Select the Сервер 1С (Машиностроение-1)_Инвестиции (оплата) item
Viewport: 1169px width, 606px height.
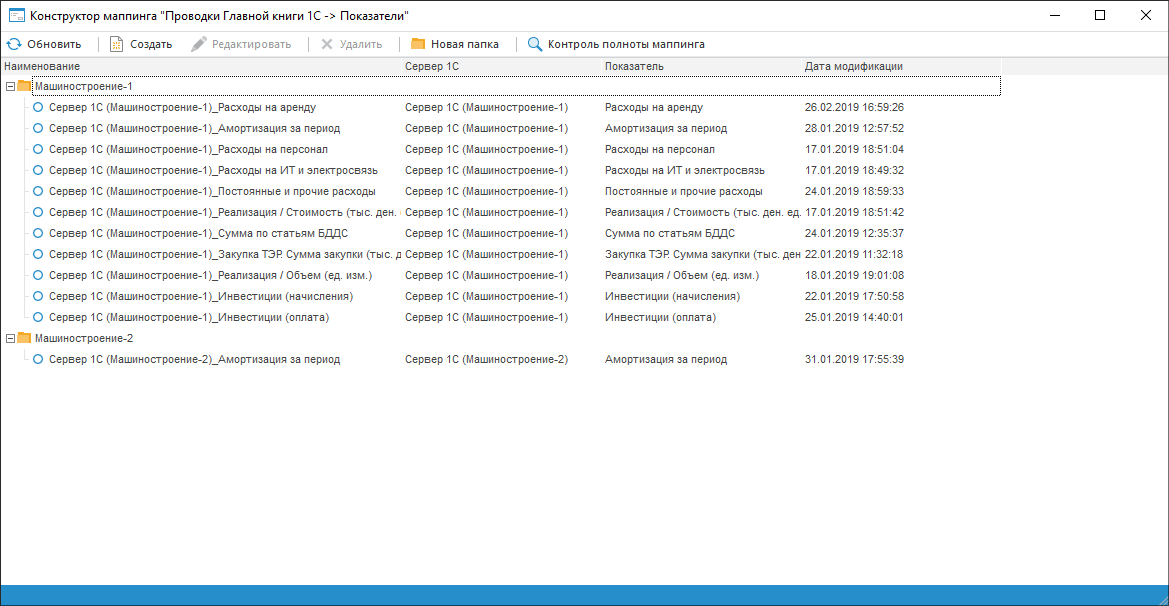[x=189, y=317]
